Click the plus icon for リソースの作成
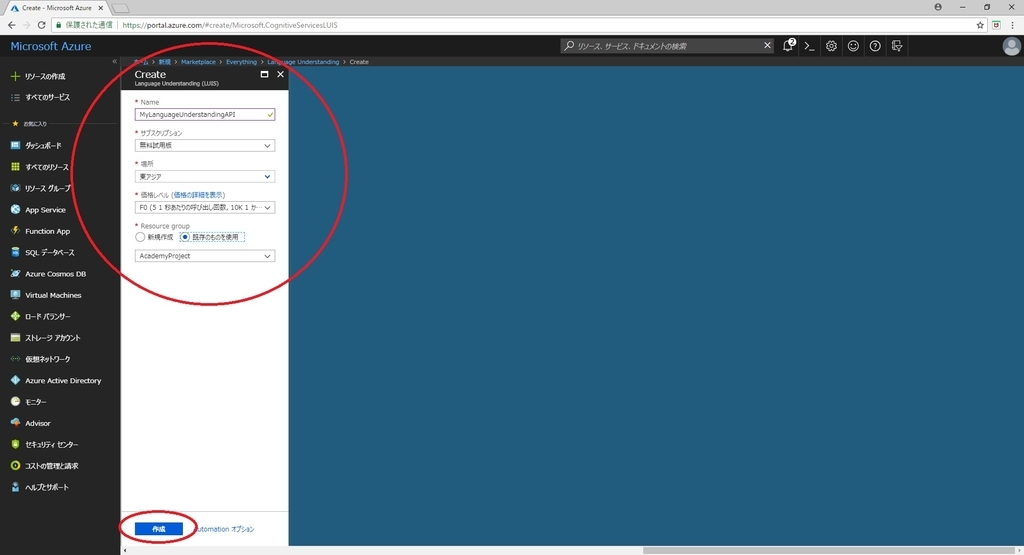The width and height of the screenshot is (1024, 555). (15, 76)
